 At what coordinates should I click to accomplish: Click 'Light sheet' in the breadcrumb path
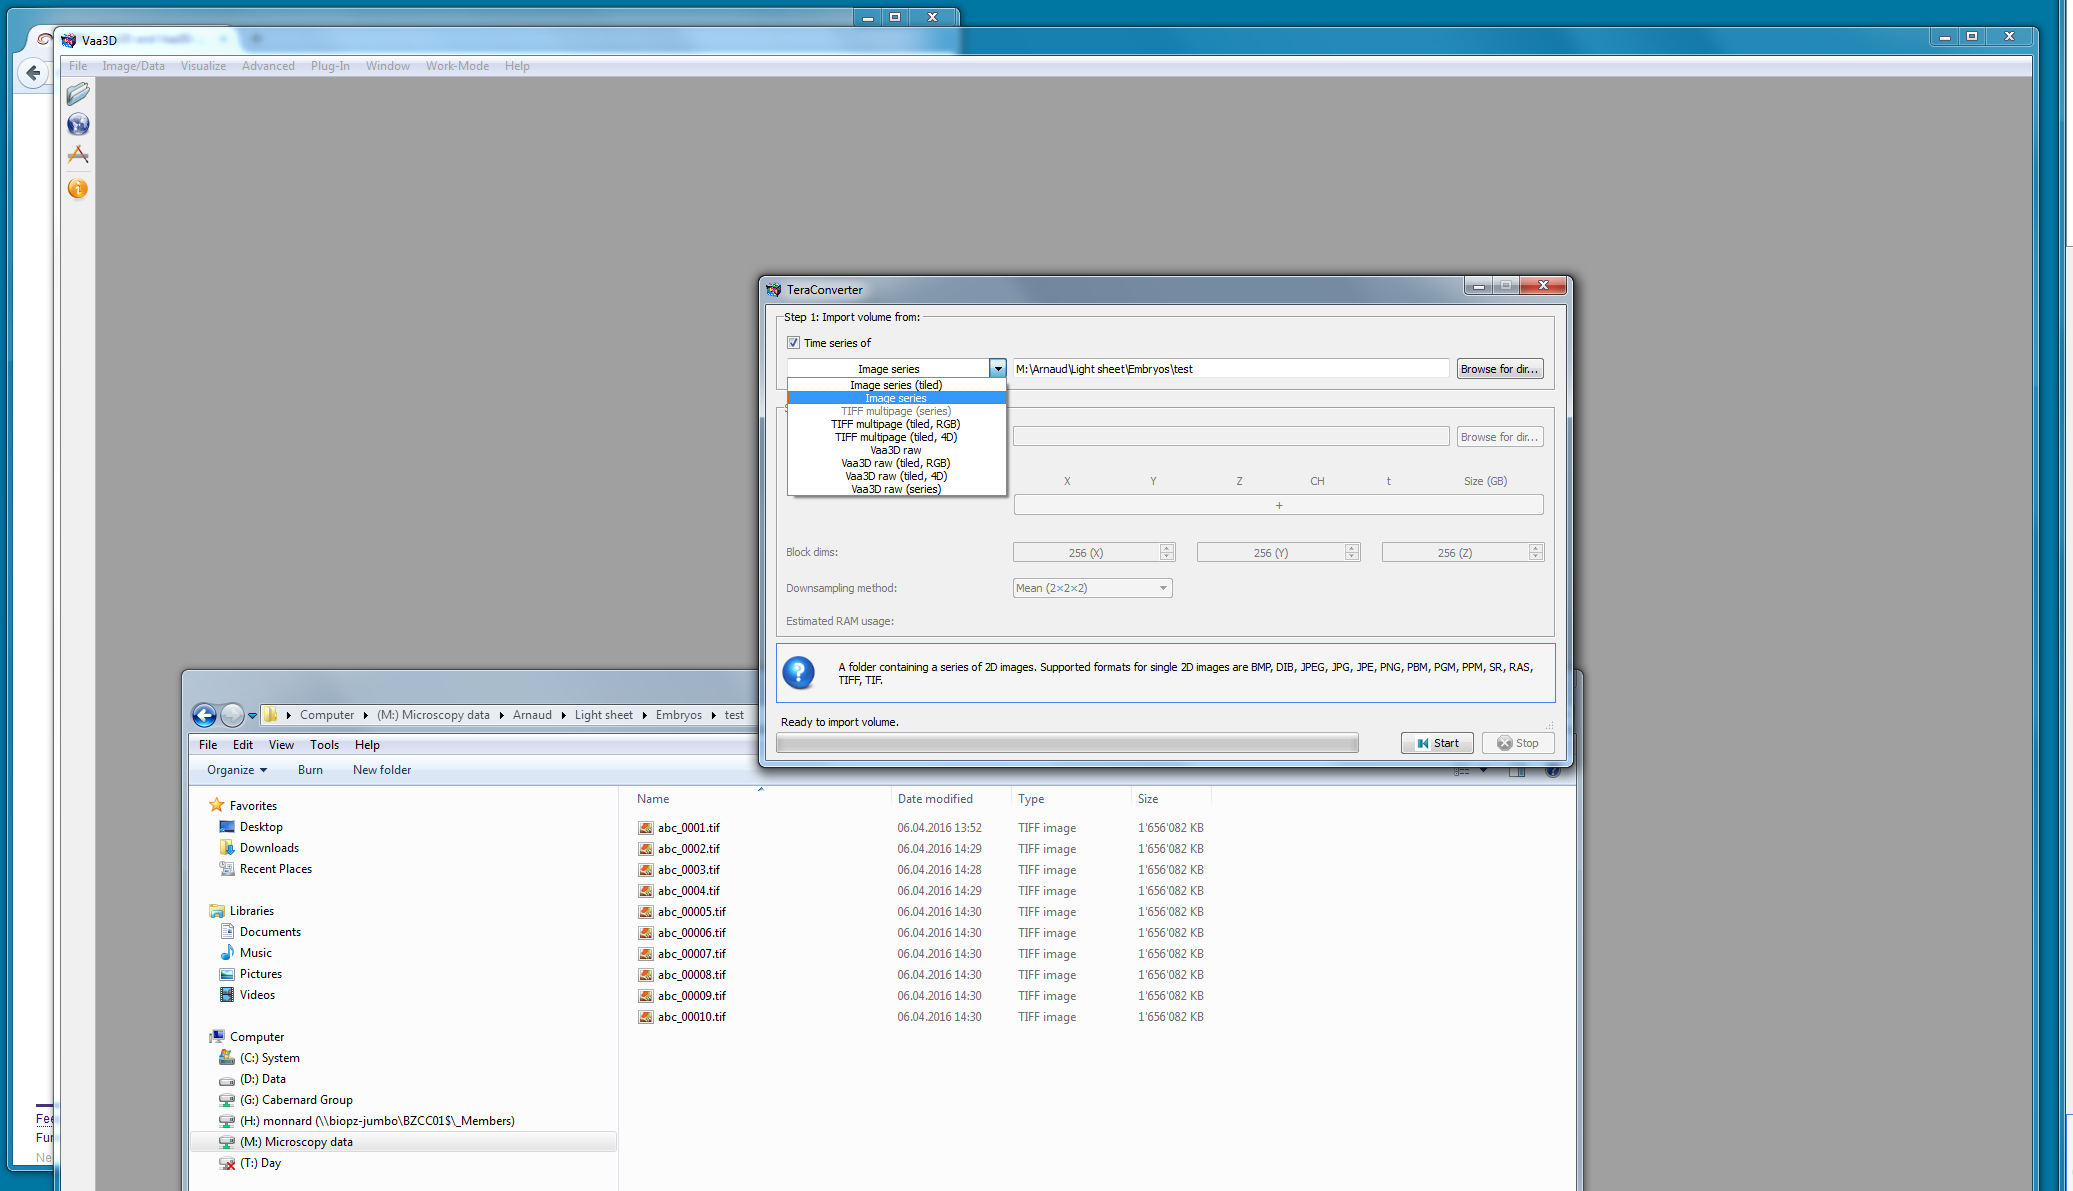point(603,715)
